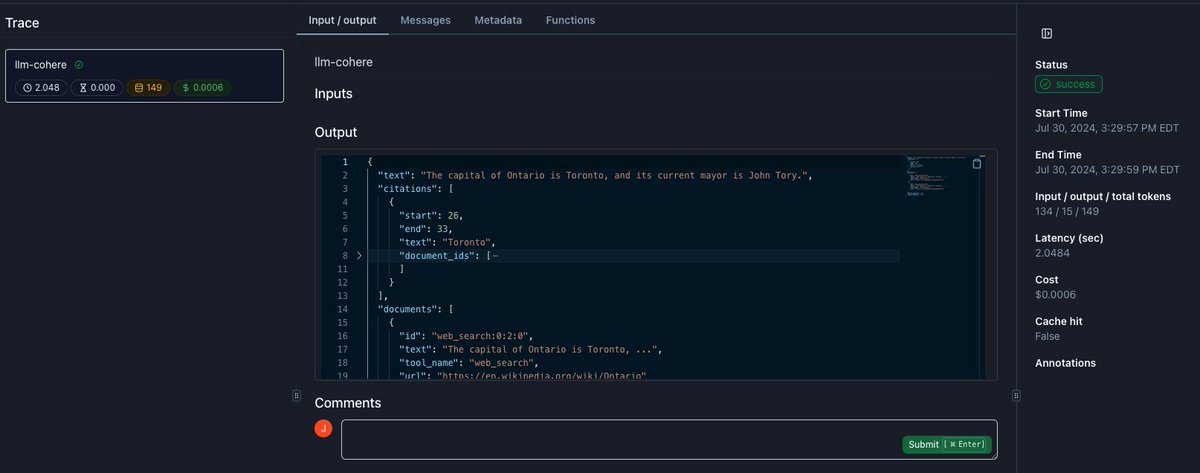Click the clock latency badge showing 2.048

pyautogui.click(x=41, y=88)
